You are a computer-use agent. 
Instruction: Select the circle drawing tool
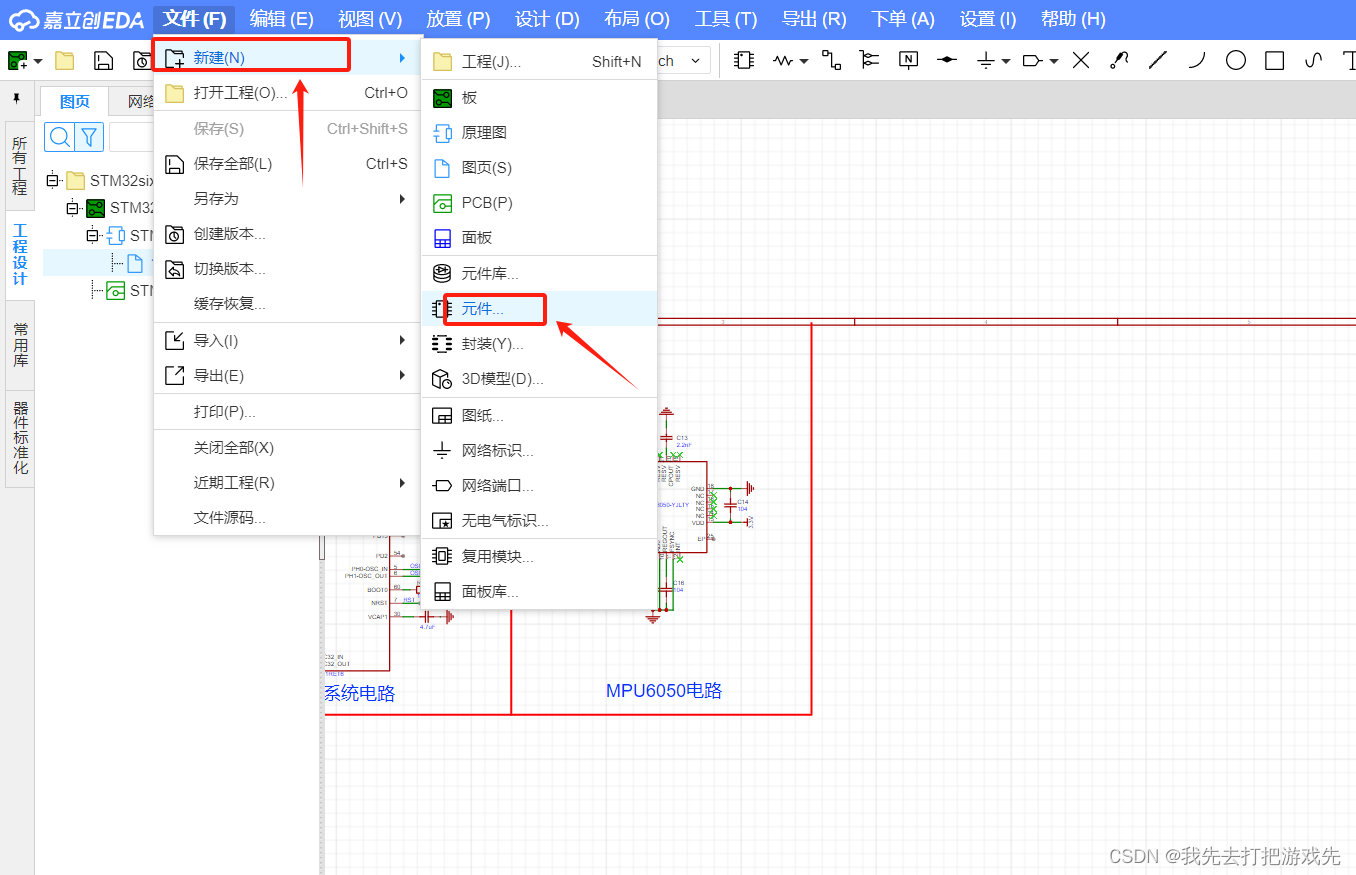(1236, 60)
